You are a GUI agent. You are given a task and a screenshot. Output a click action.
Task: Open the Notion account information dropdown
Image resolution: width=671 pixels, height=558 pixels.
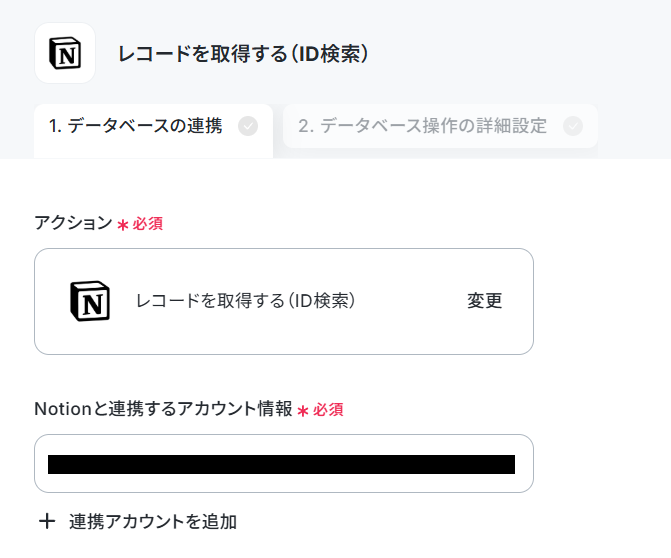[x=284, y=463]
